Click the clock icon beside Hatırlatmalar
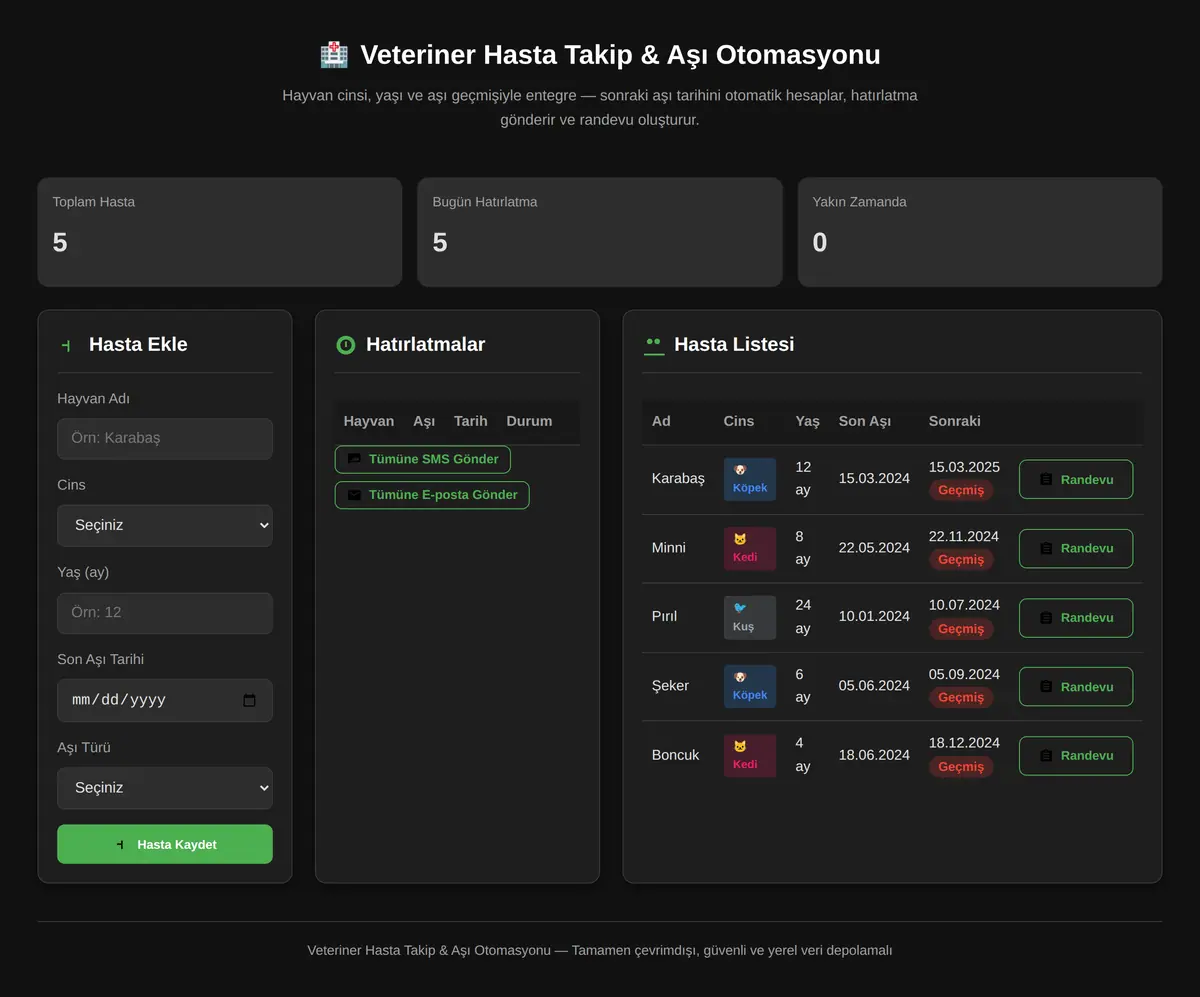Viewport: 1200px width, 997px height. point(346,345)
